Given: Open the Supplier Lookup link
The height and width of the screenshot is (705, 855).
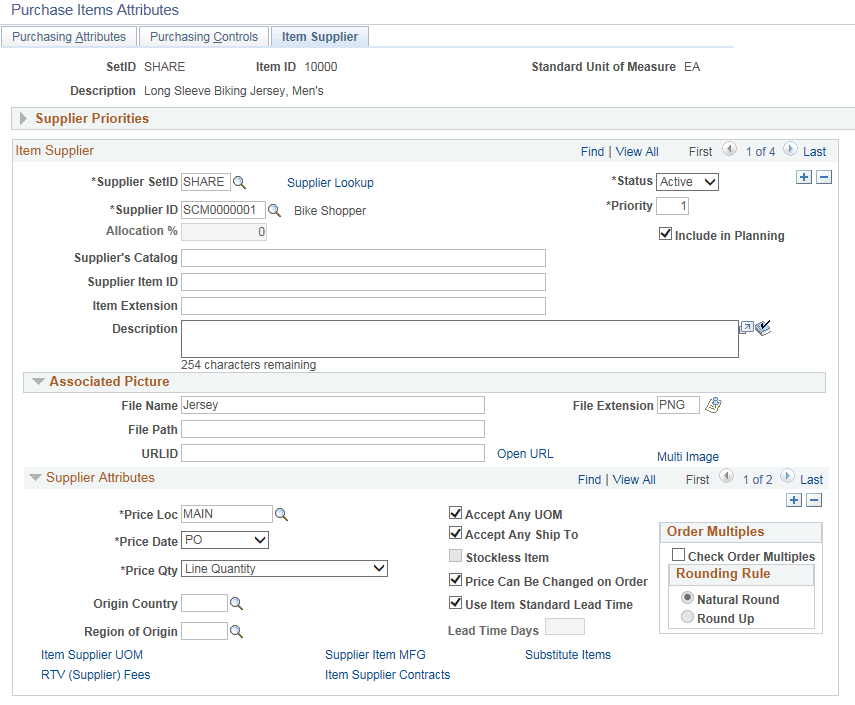Looking at the screenshot, I should (x=330, y=182).
